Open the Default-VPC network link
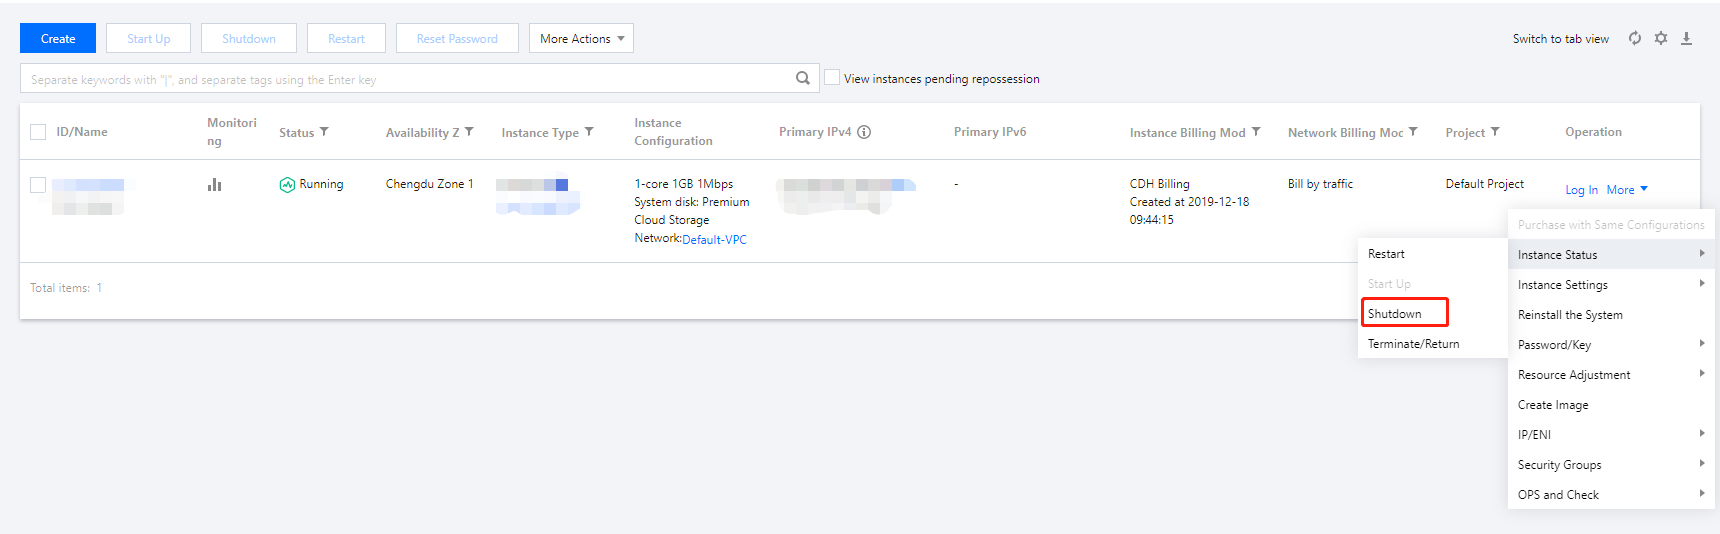This screenshot has height=534, width=1720. pyautogui.click(x=714, y=240)
